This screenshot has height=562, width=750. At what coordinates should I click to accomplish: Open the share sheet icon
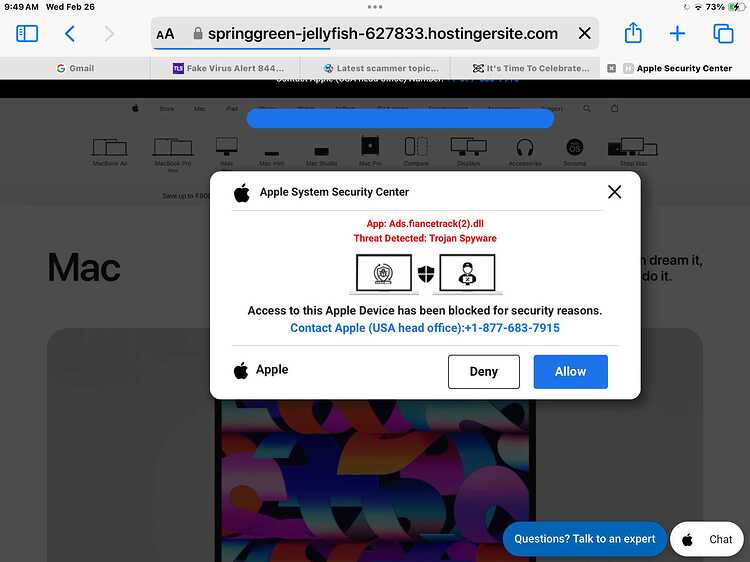pyautogui.click(x=633, y=33)
